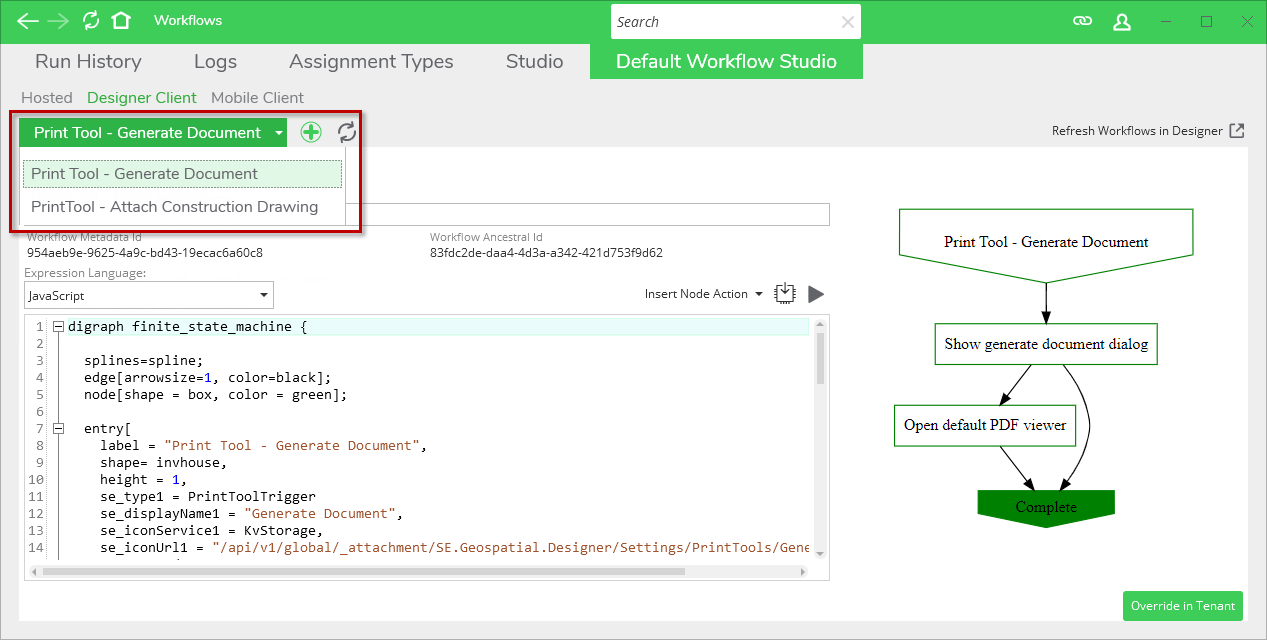Click the back arrow navigation icon

(x=28, y=21)
